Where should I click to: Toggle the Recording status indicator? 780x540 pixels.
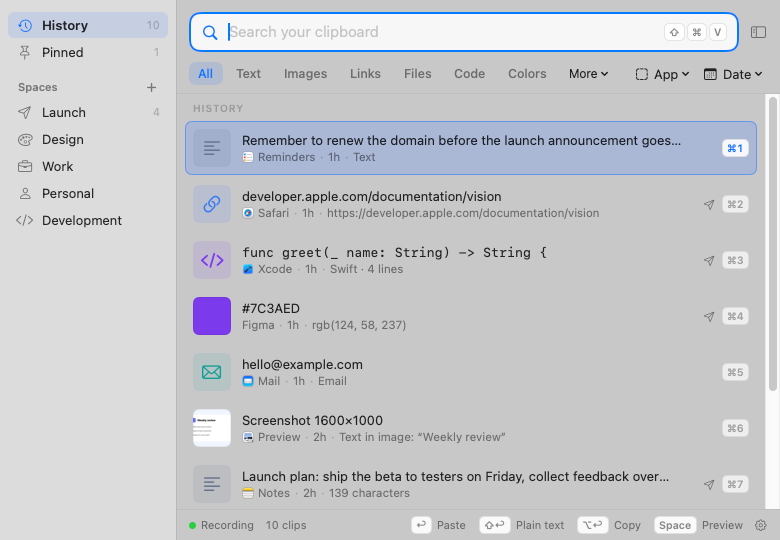(221, 525)
